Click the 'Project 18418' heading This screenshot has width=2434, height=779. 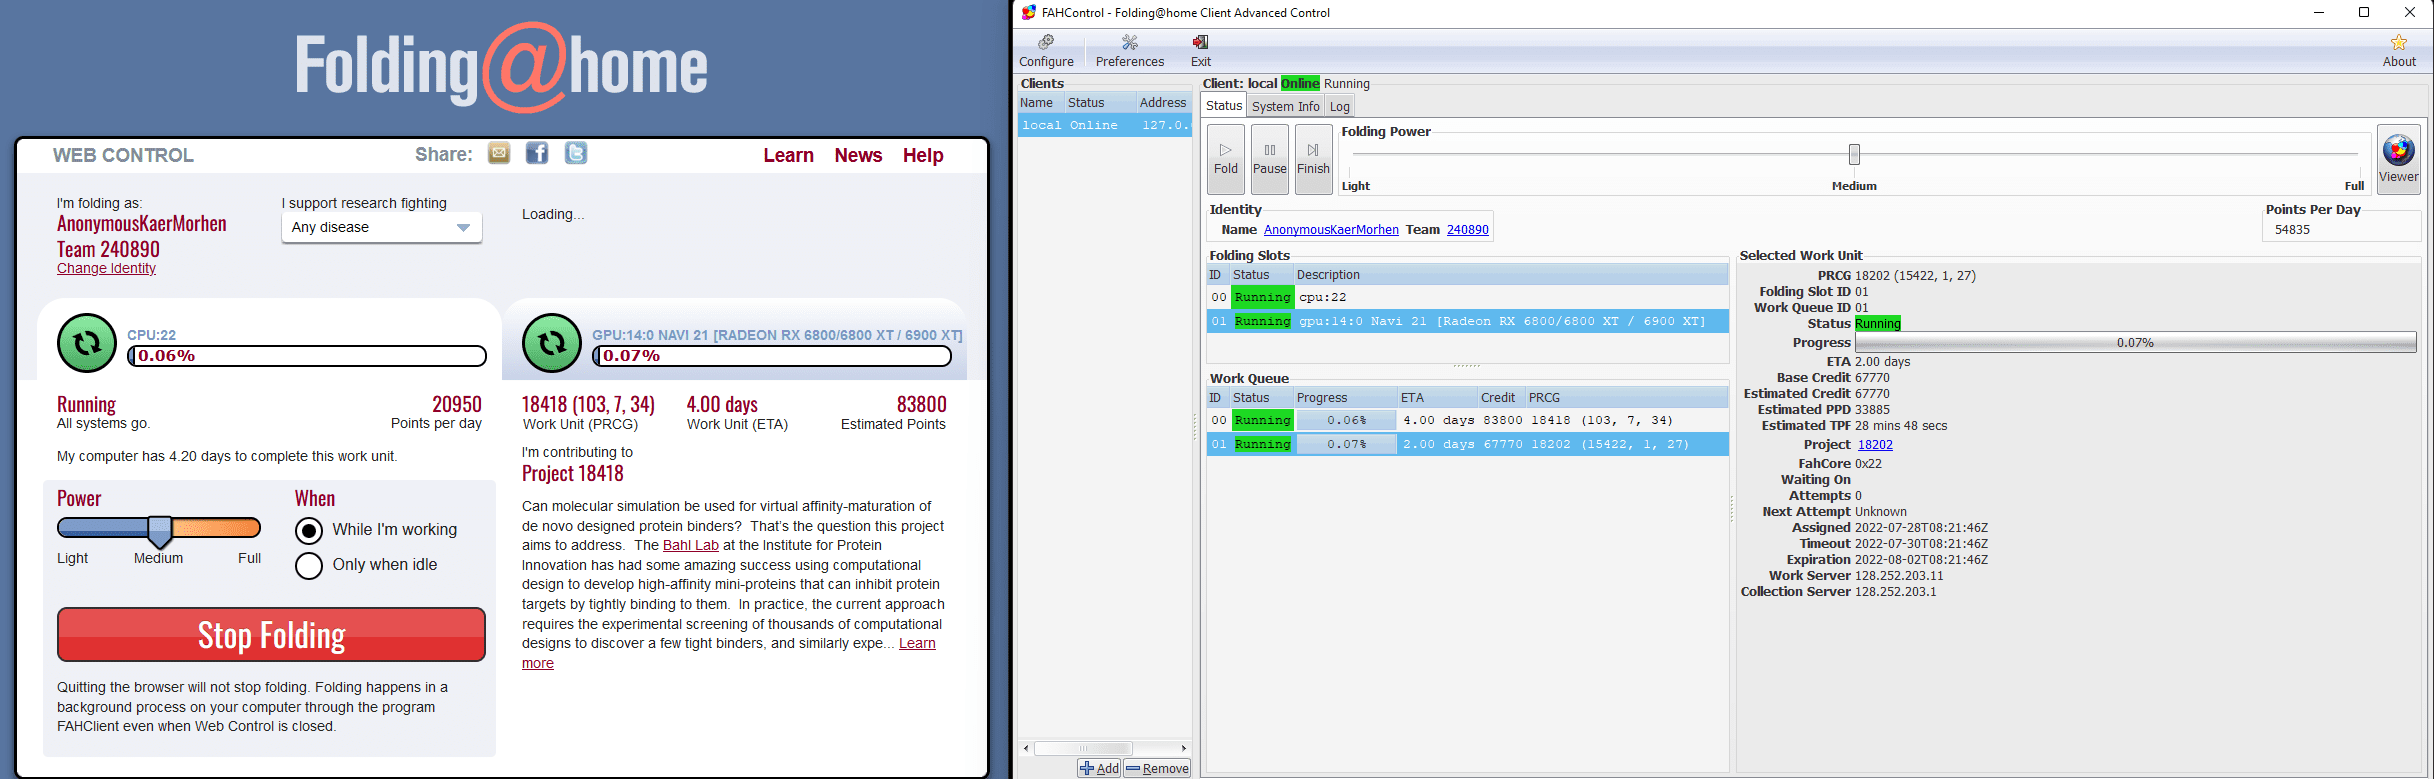click(573, 474)
